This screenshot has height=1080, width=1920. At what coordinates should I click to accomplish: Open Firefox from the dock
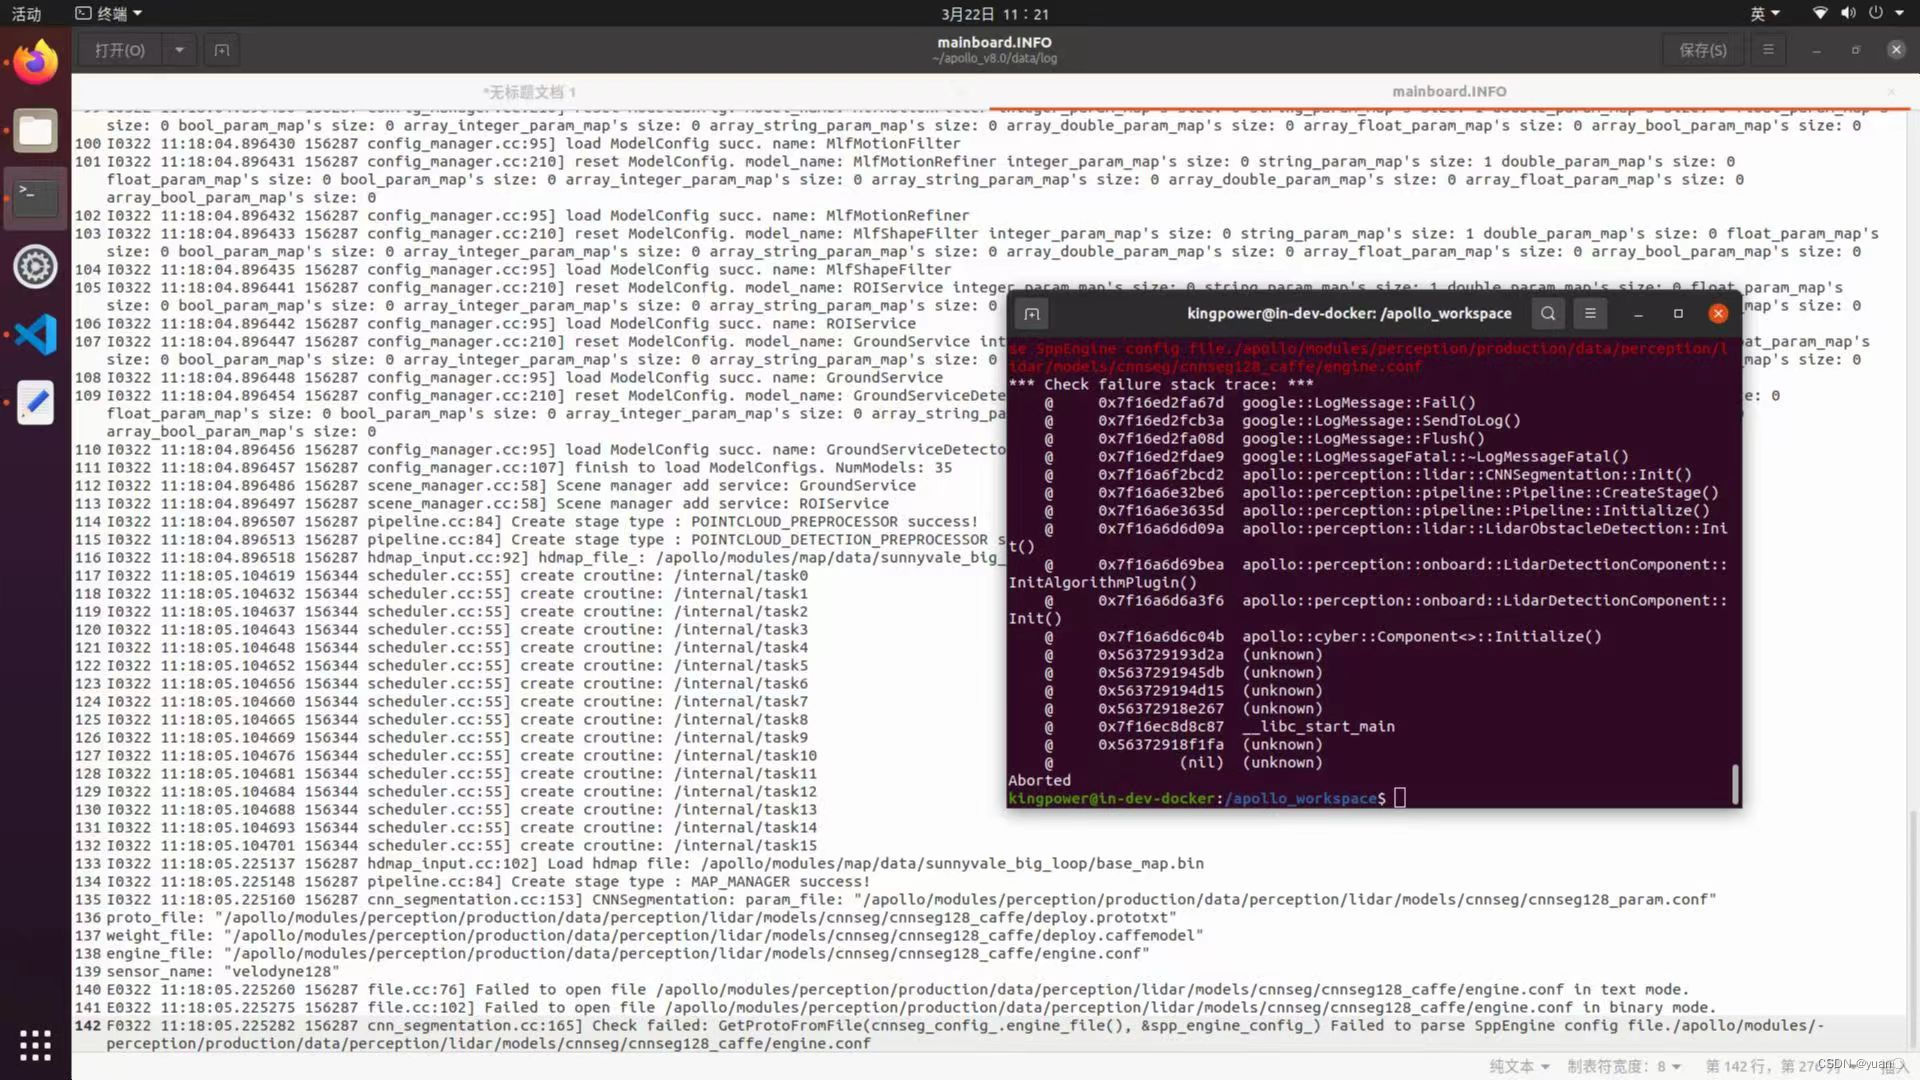pyautogui.click(x=36, y=62)
